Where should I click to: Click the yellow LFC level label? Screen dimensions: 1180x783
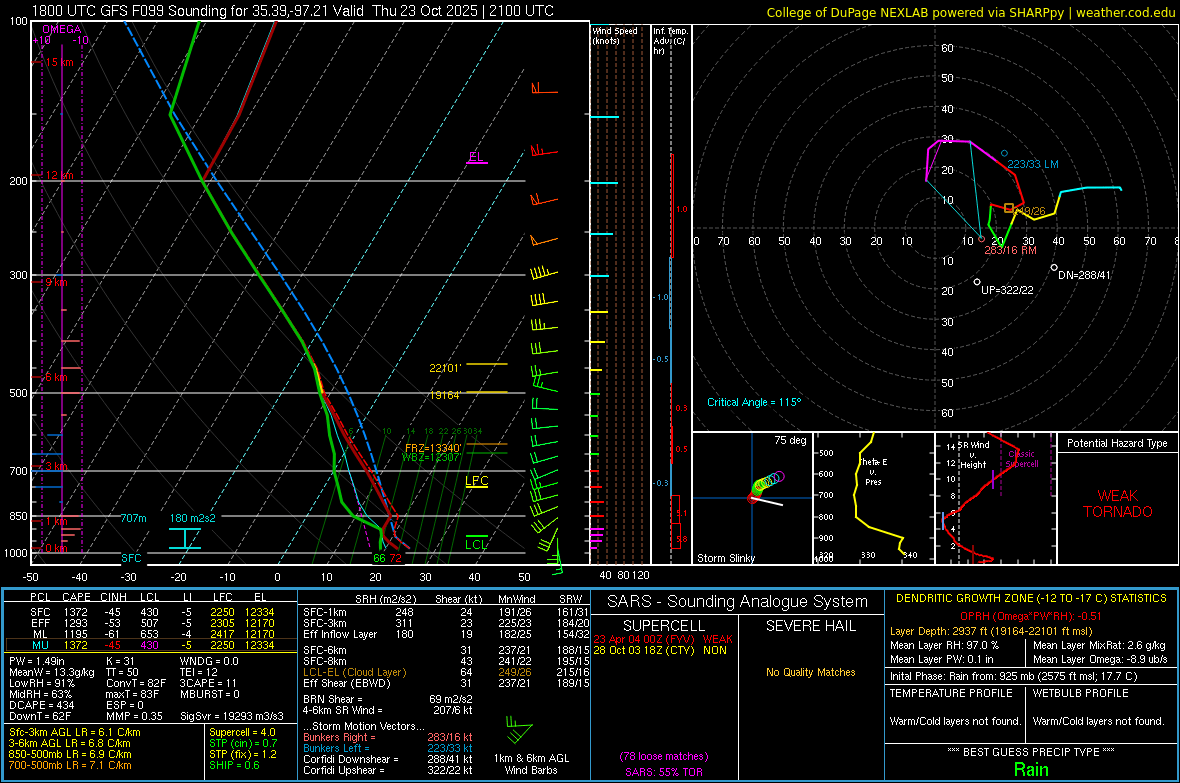click(x=476, y=481)
